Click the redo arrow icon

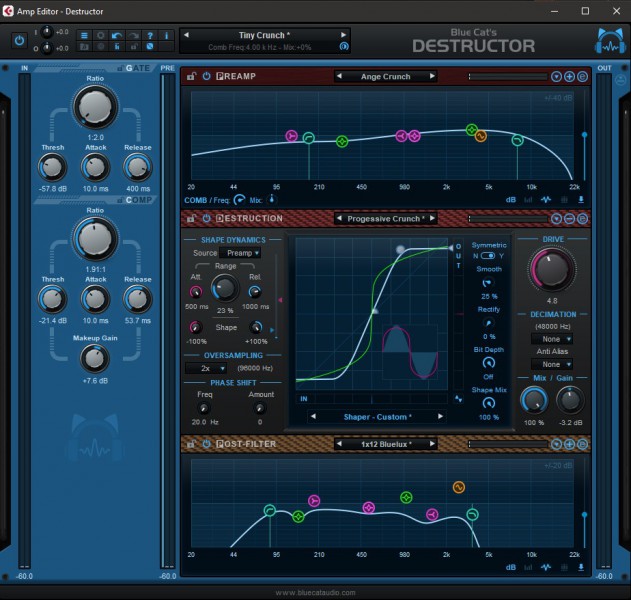coord(134,35)
